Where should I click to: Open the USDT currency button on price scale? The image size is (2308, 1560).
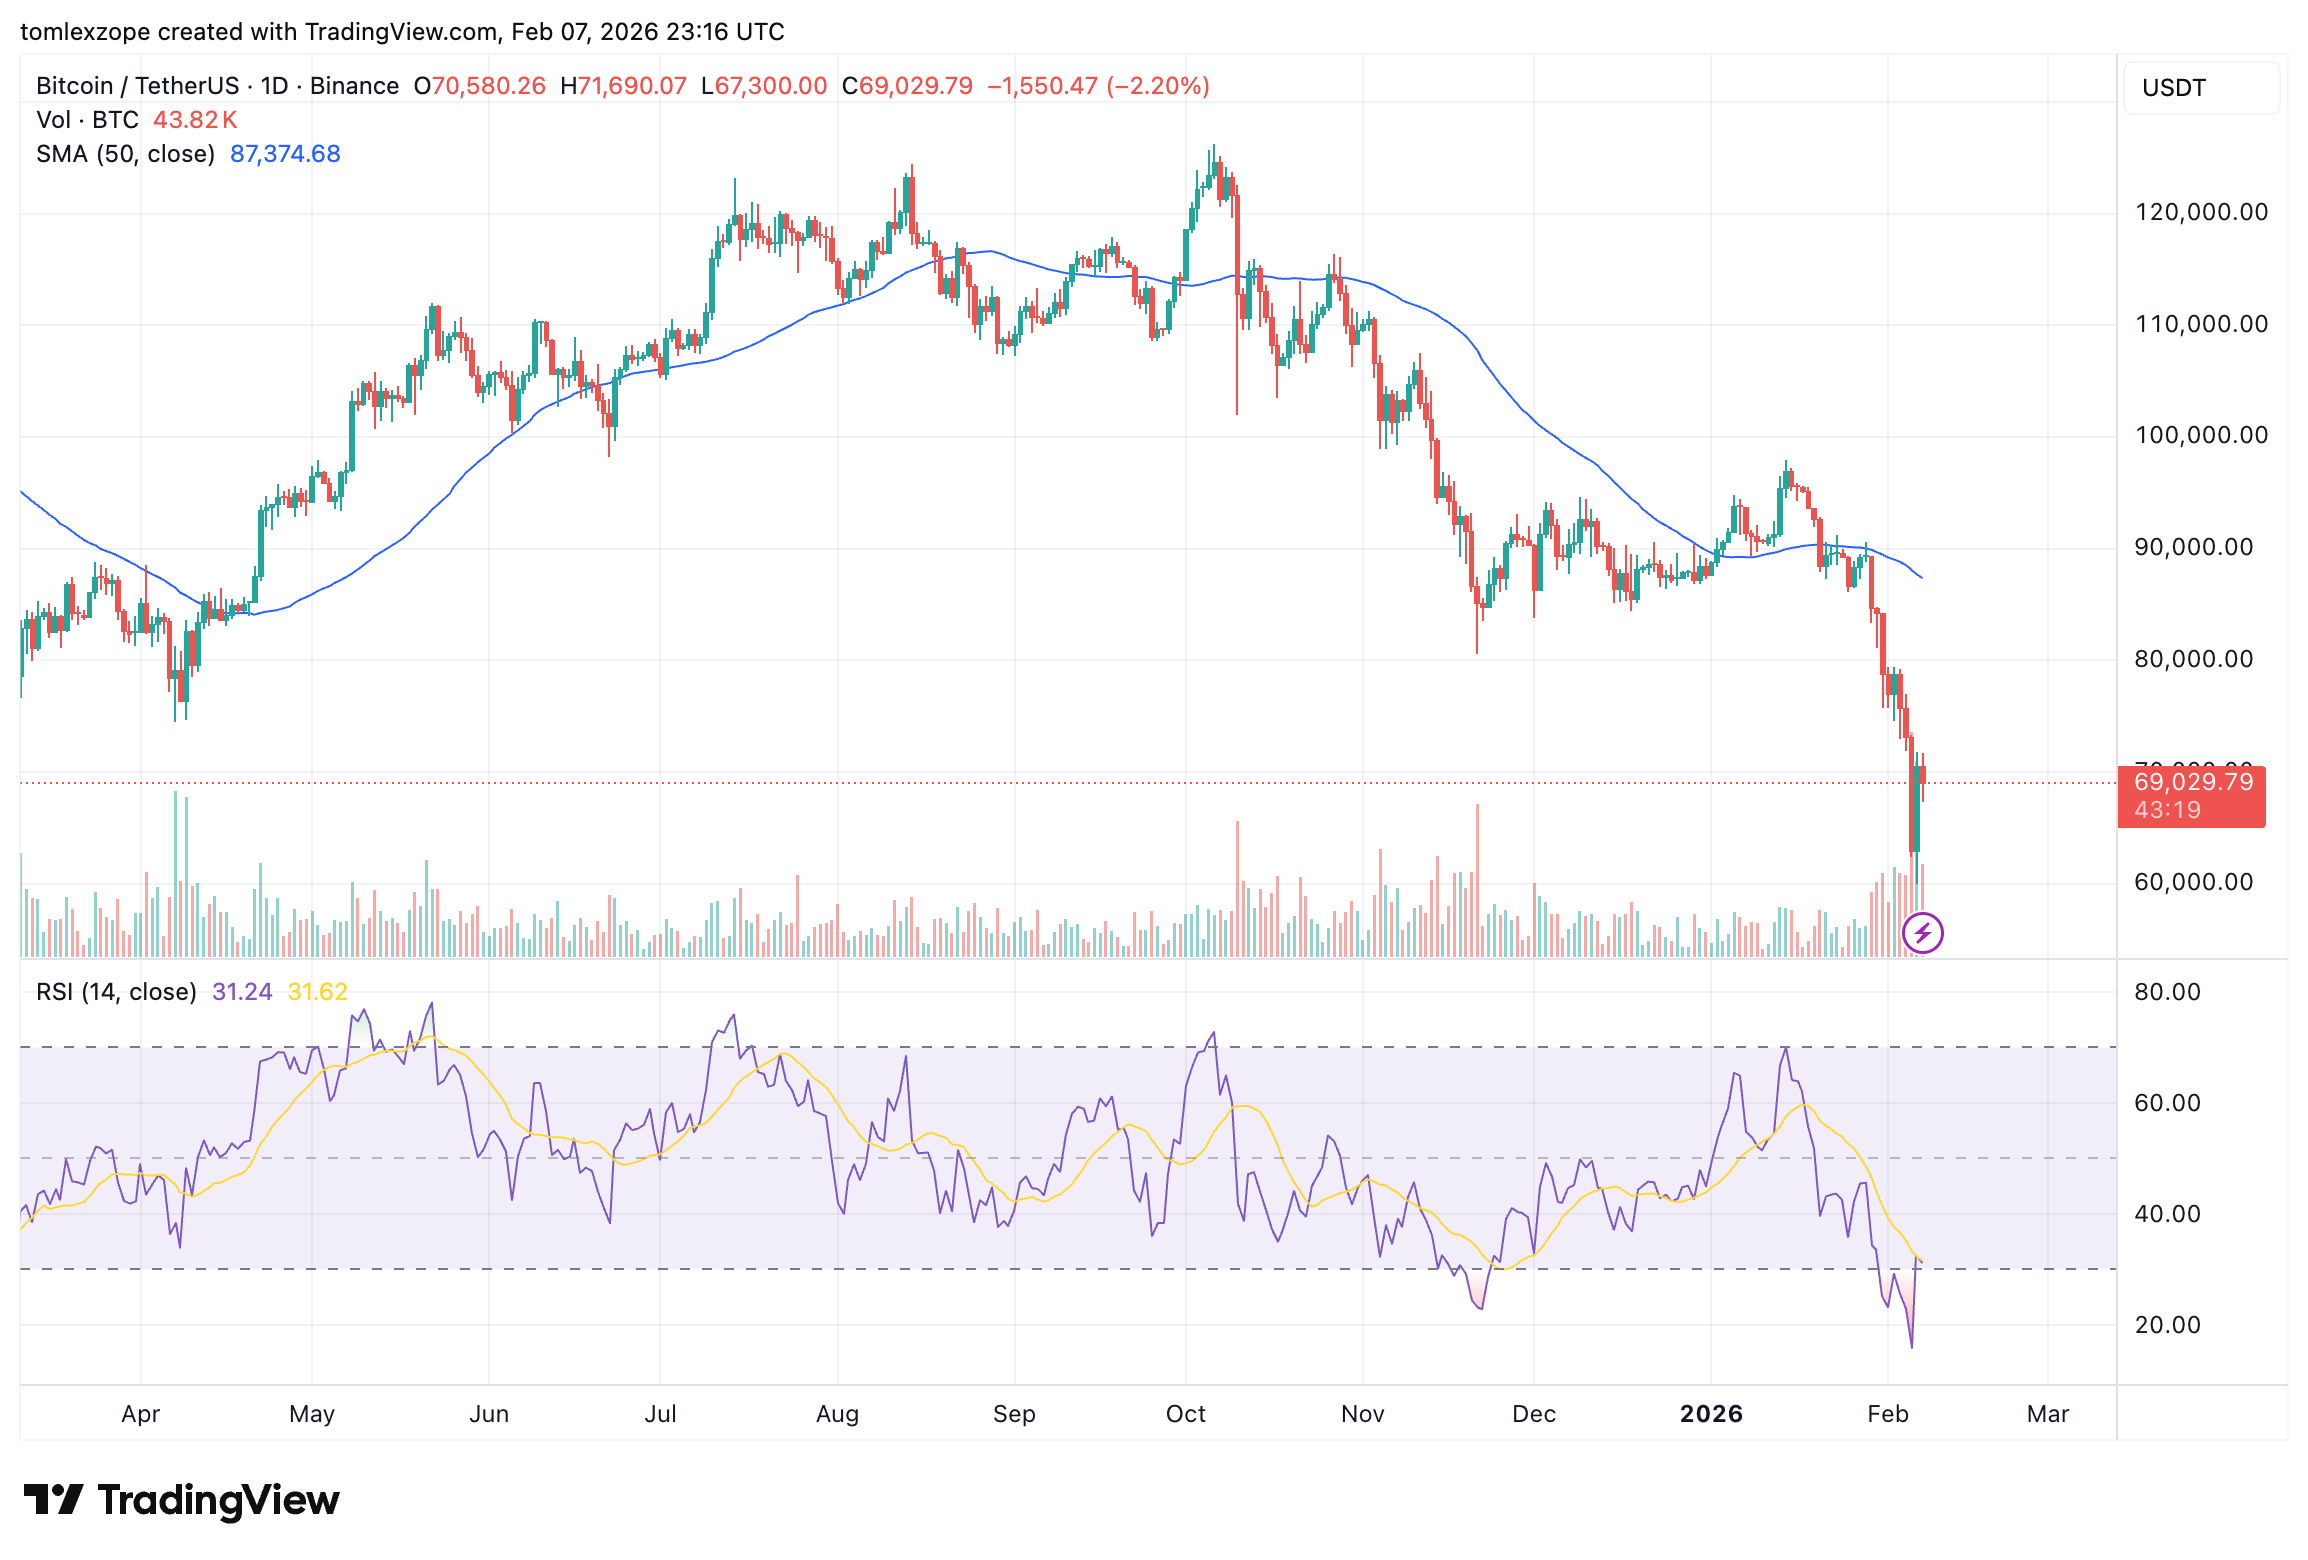2200,87
